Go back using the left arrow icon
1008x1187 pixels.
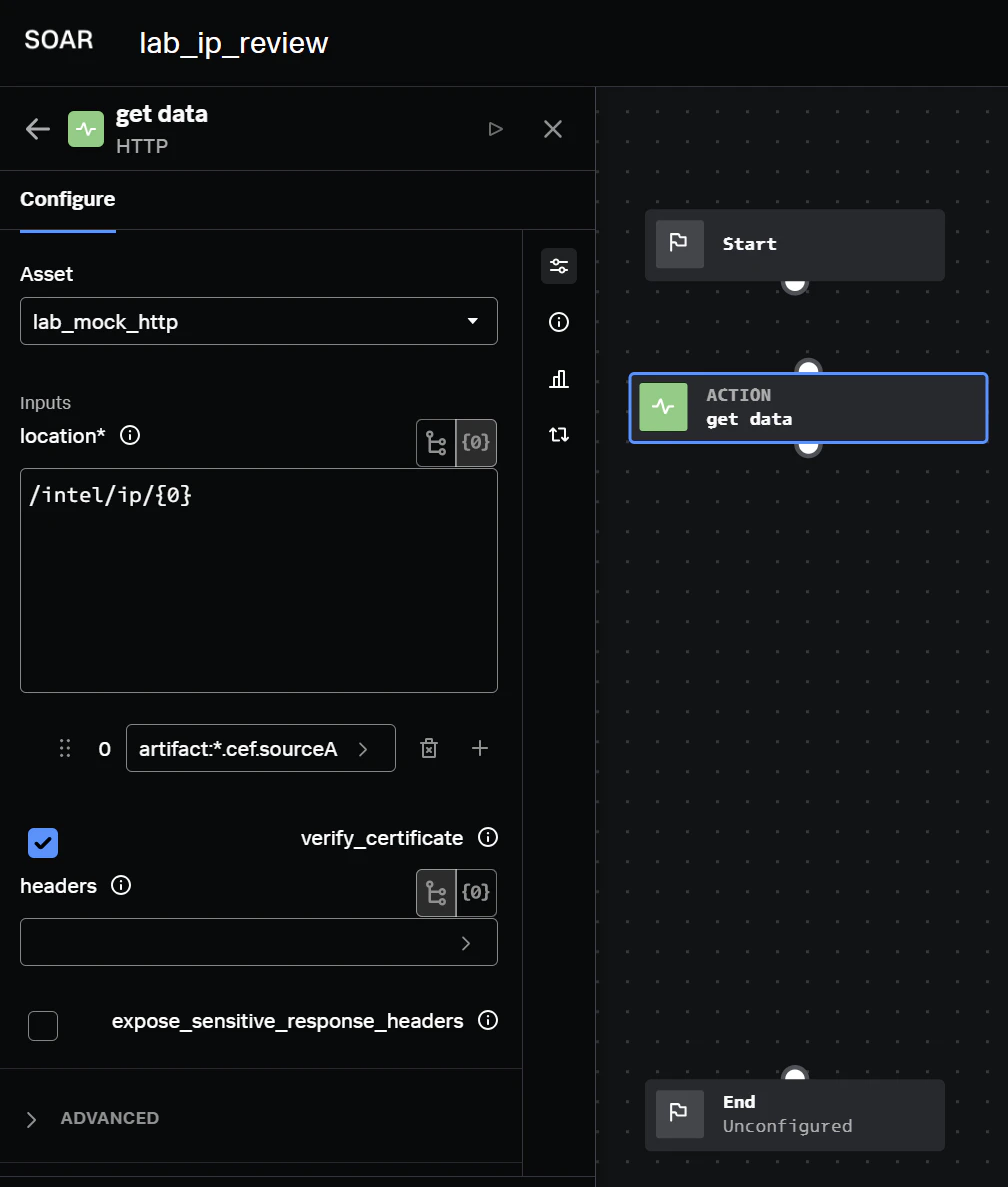click(38, 129)
